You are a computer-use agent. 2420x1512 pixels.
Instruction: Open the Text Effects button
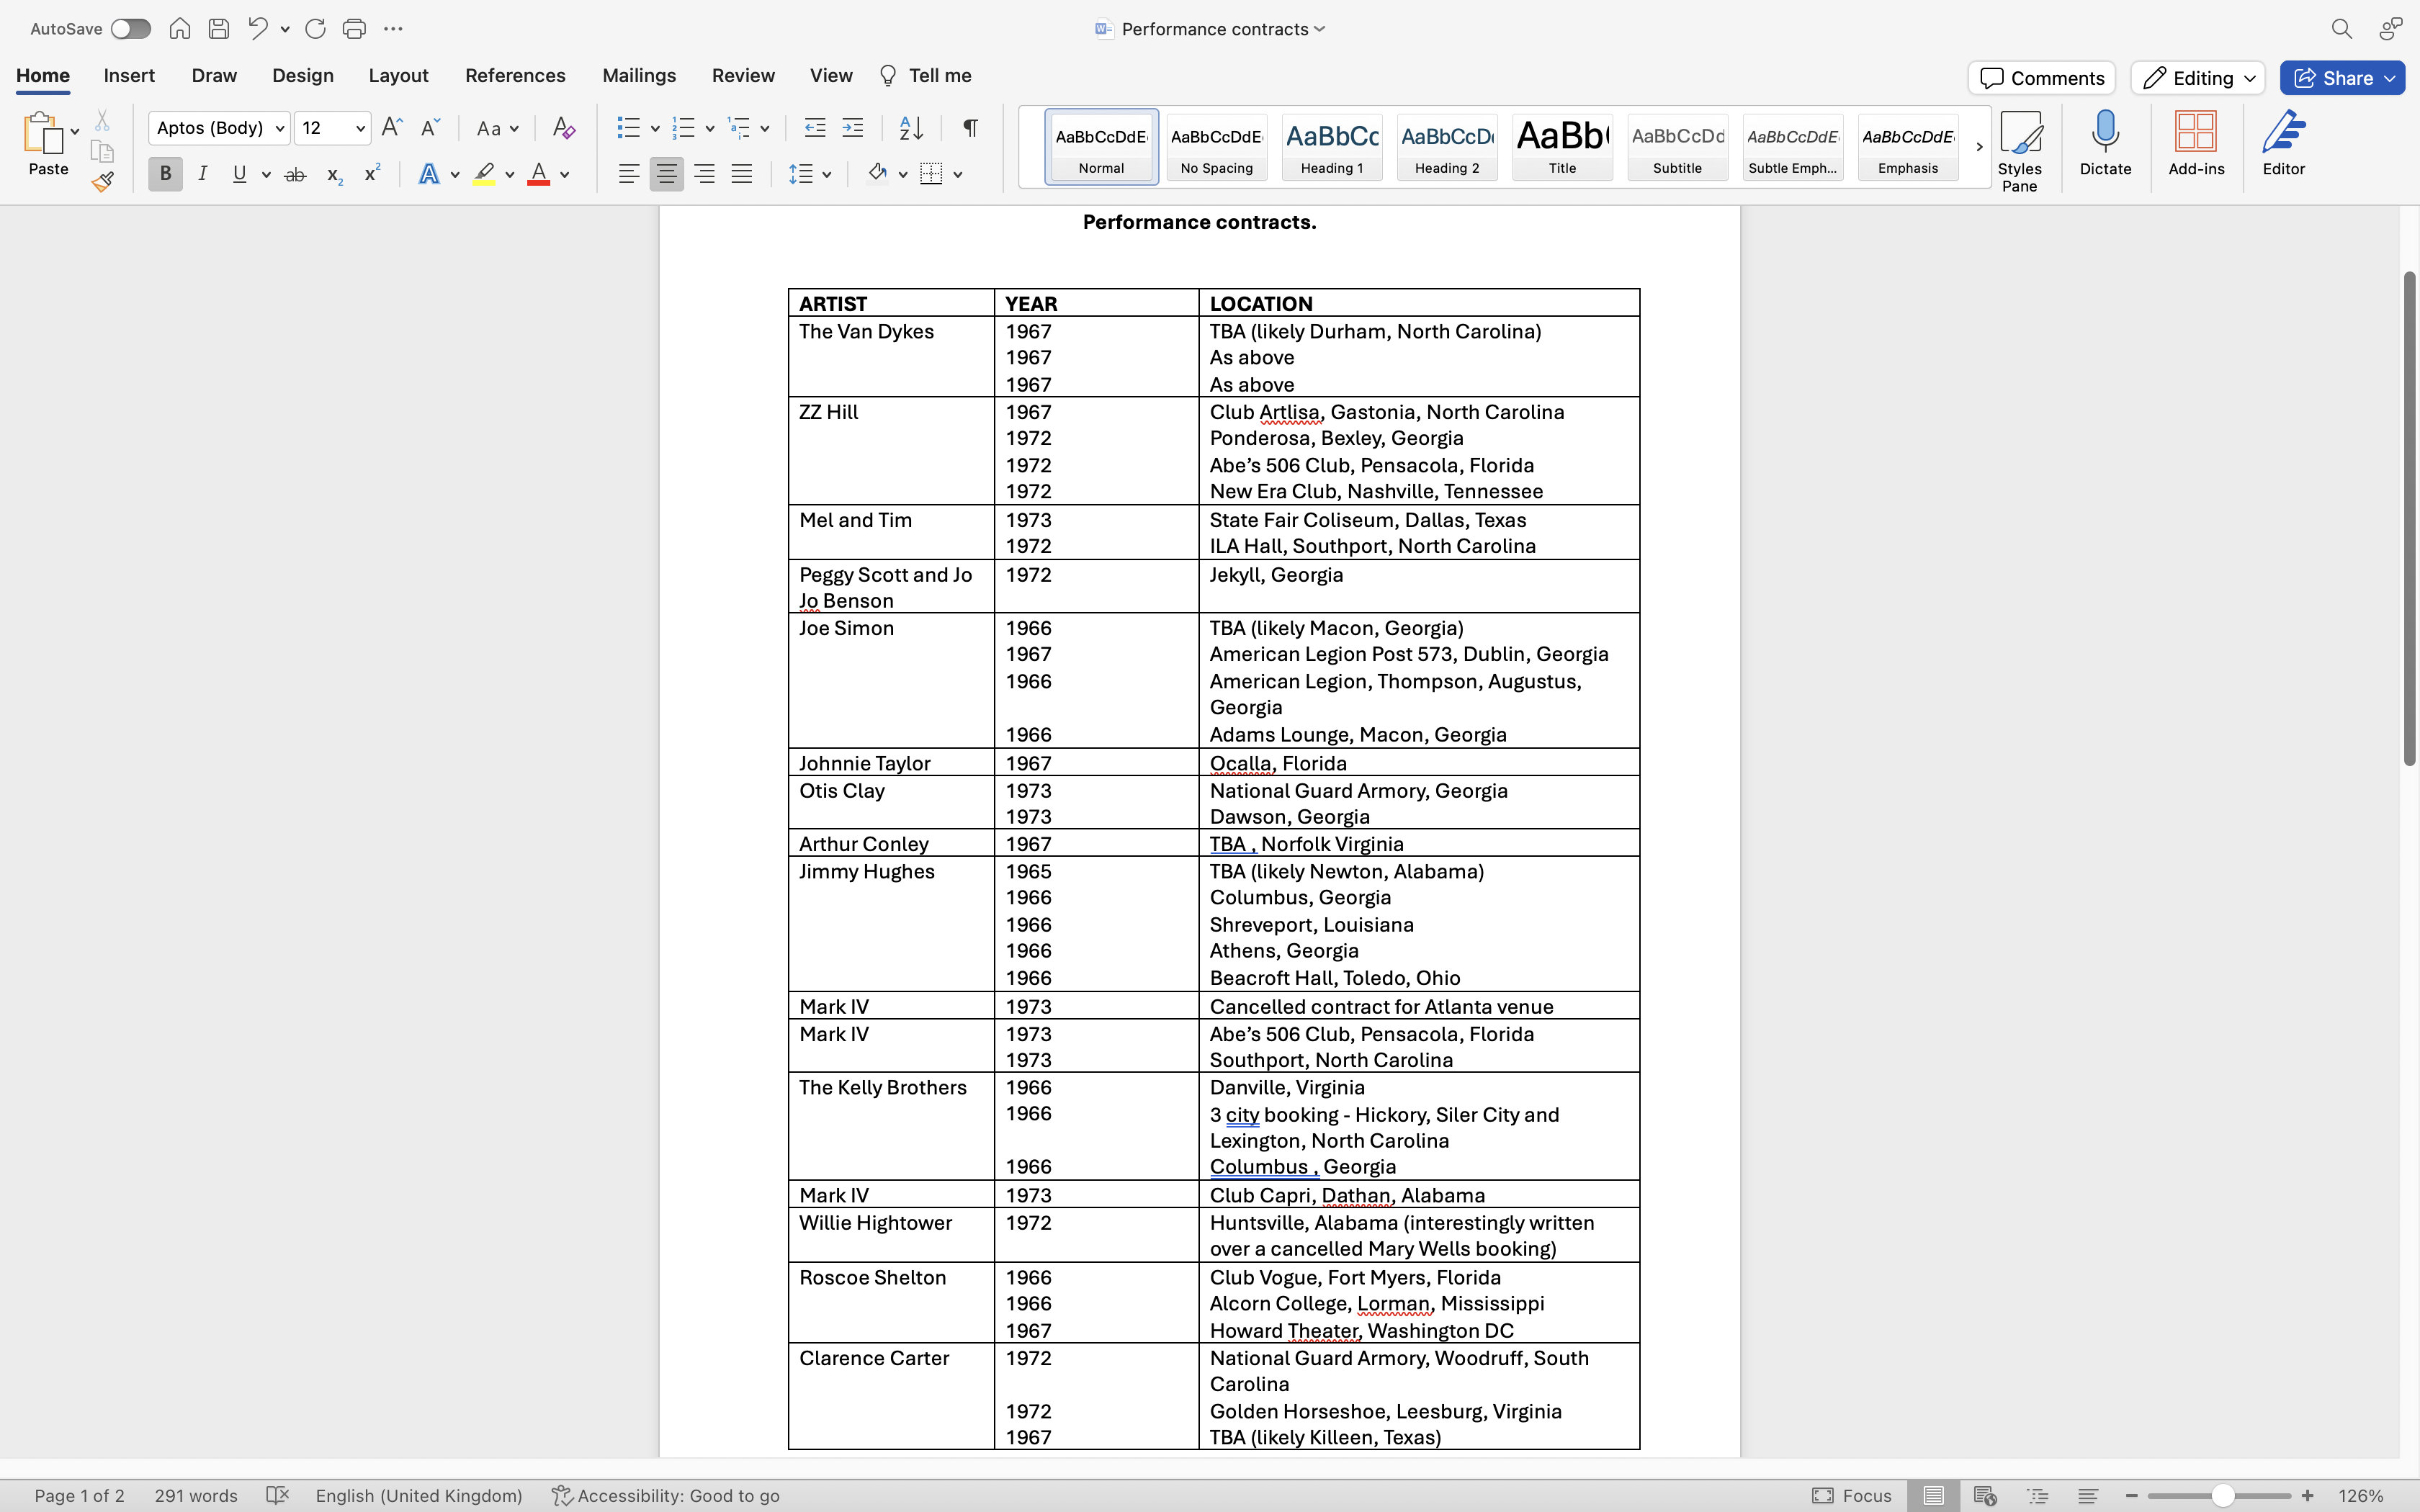point(429,174)
